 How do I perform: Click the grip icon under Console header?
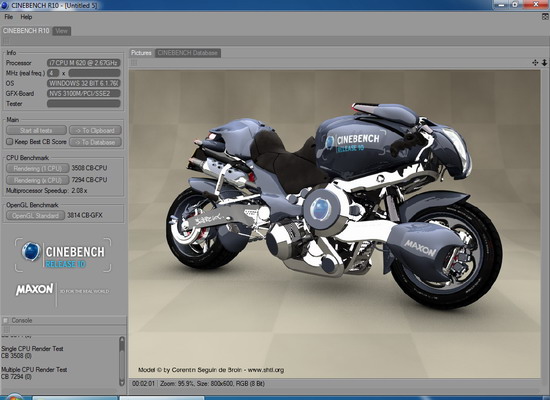[x=6, y=329]
